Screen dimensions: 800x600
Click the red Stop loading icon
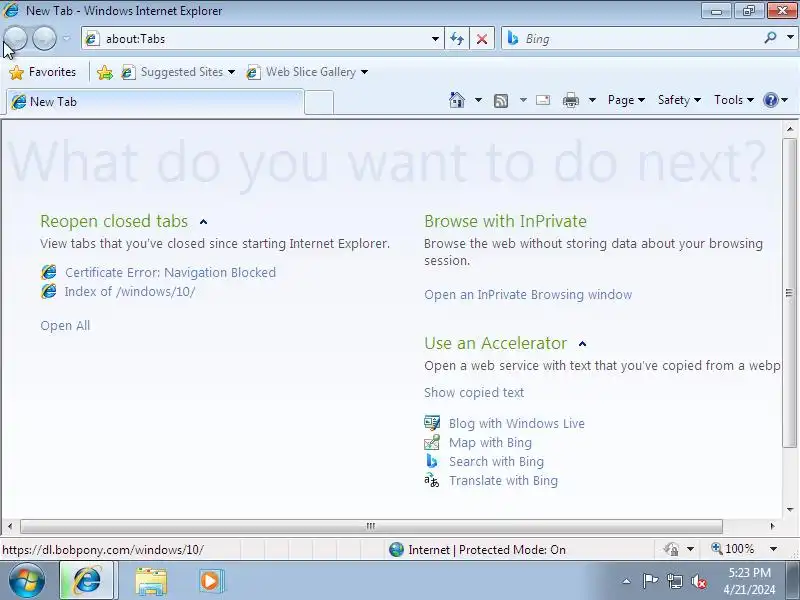pos(481,39)
